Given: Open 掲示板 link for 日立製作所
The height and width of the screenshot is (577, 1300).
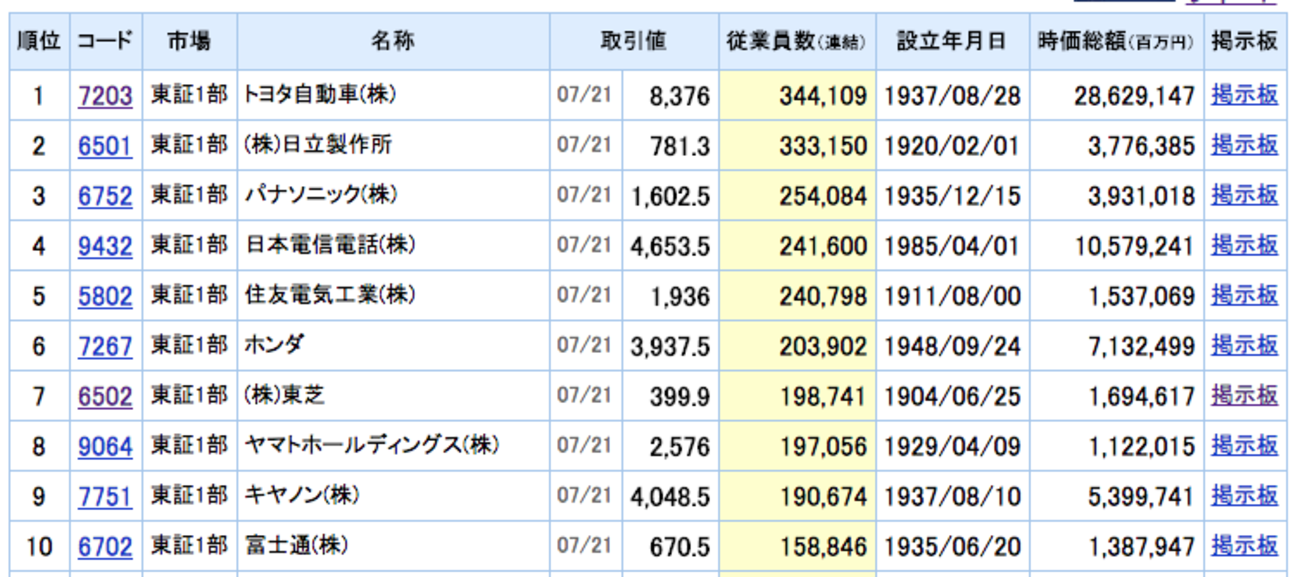Looking at the screenshot, I should point(1244,145).
